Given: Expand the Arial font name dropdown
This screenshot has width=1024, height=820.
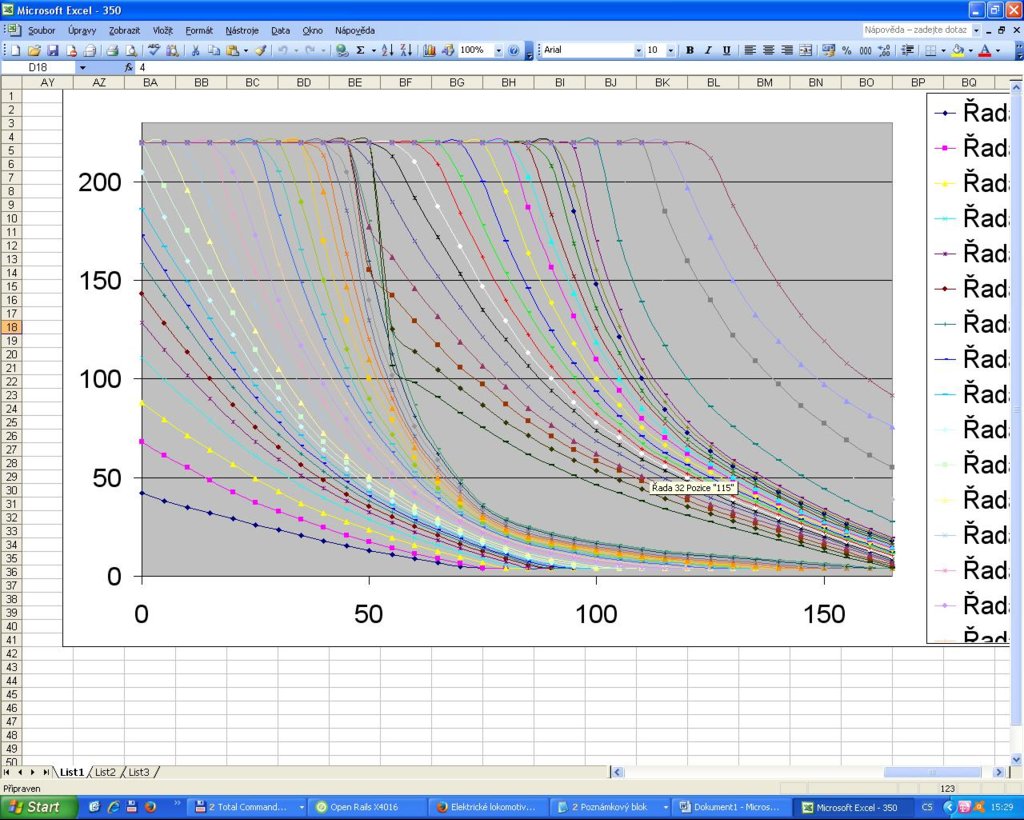Looking at the screenshot, I should tap(638, 50).
